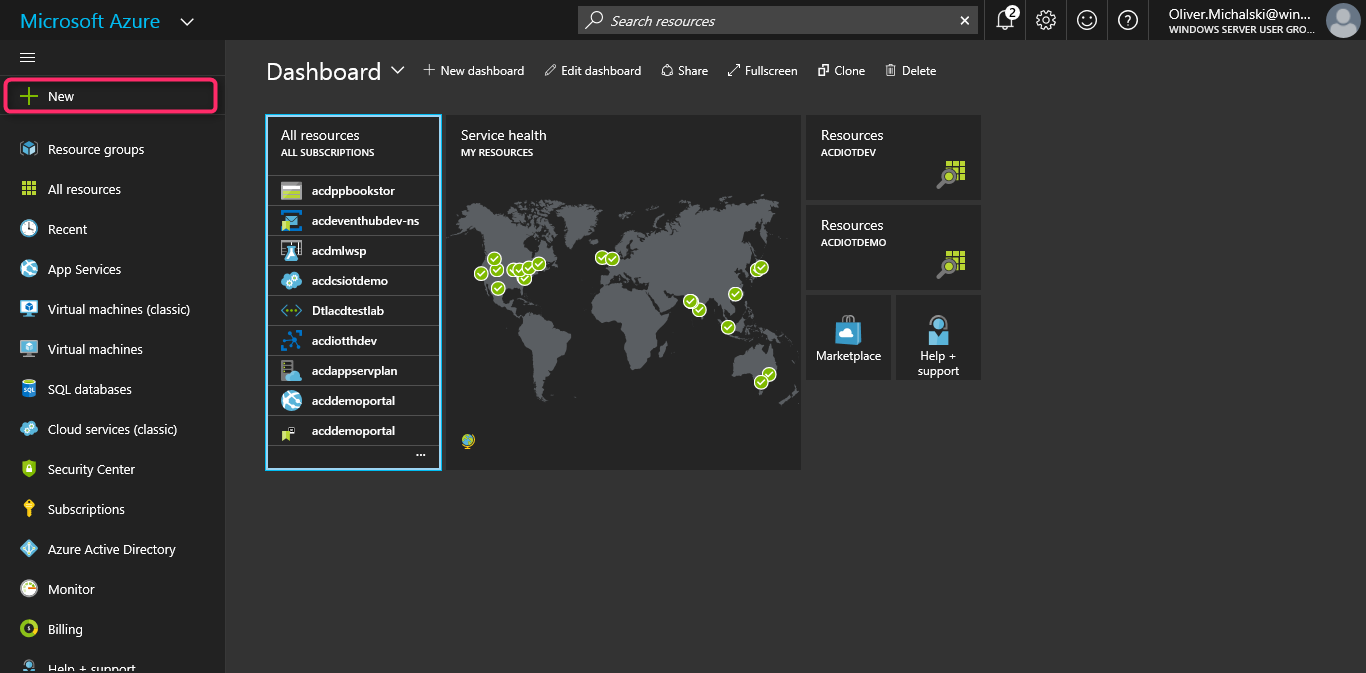Click the Subscriptions key icon

pos(29,509)
